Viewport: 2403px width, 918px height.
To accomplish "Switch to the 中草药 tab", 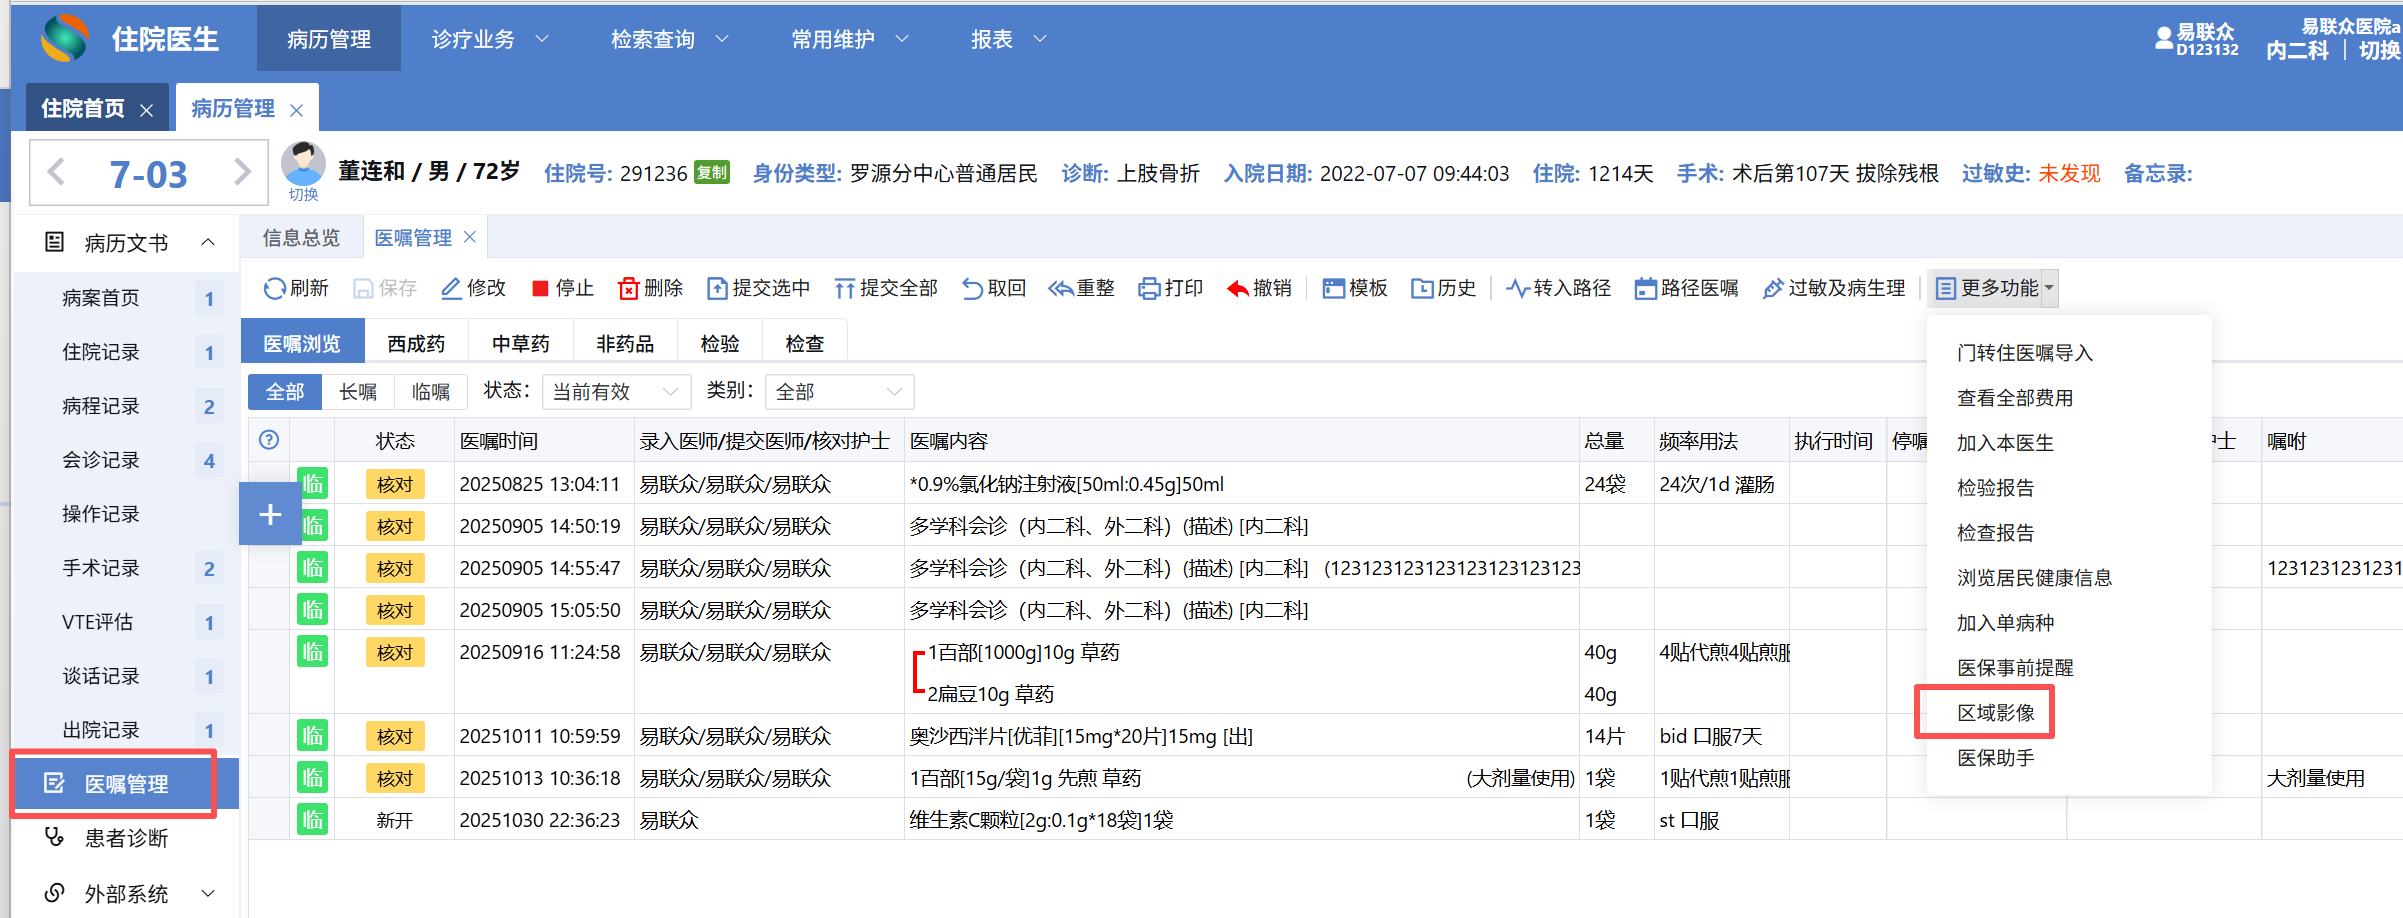I will pos(521,344).
